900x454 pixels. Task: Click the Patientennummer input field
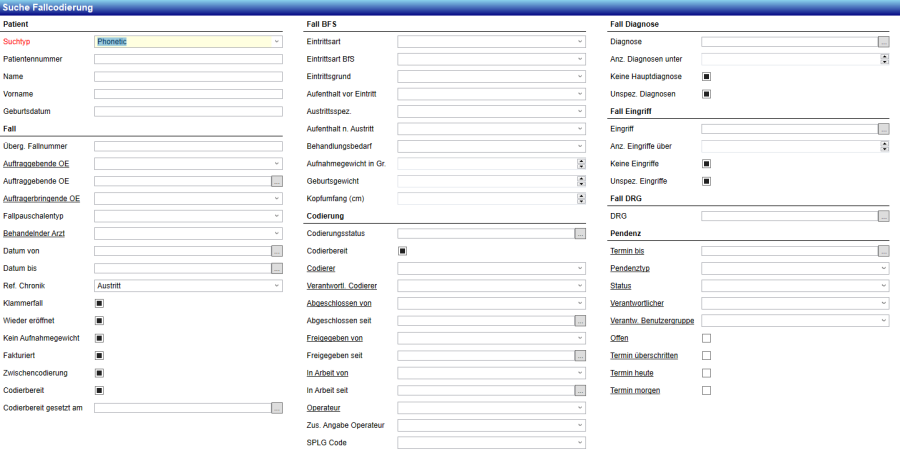click(x=188, y=59)
